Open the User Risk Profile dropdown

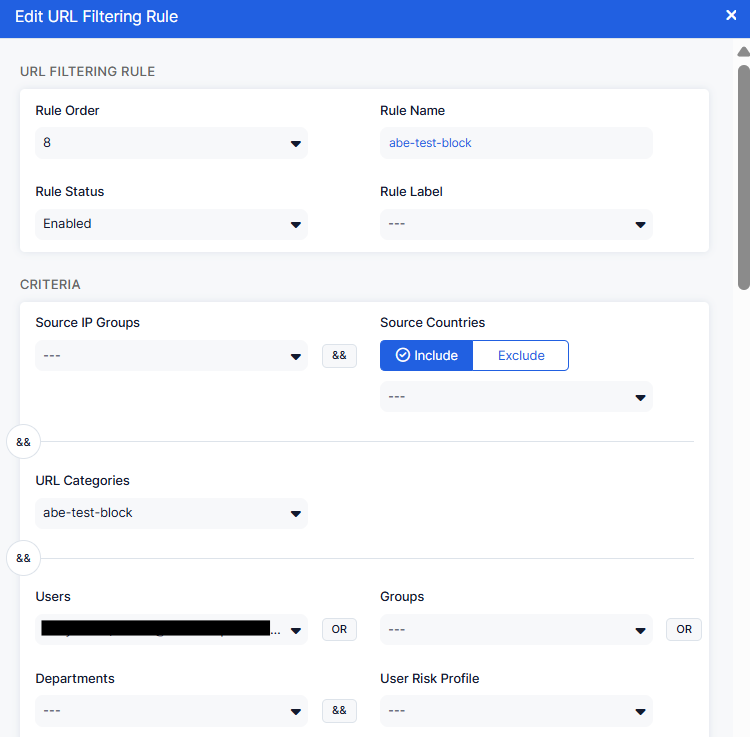coord(516,711)
